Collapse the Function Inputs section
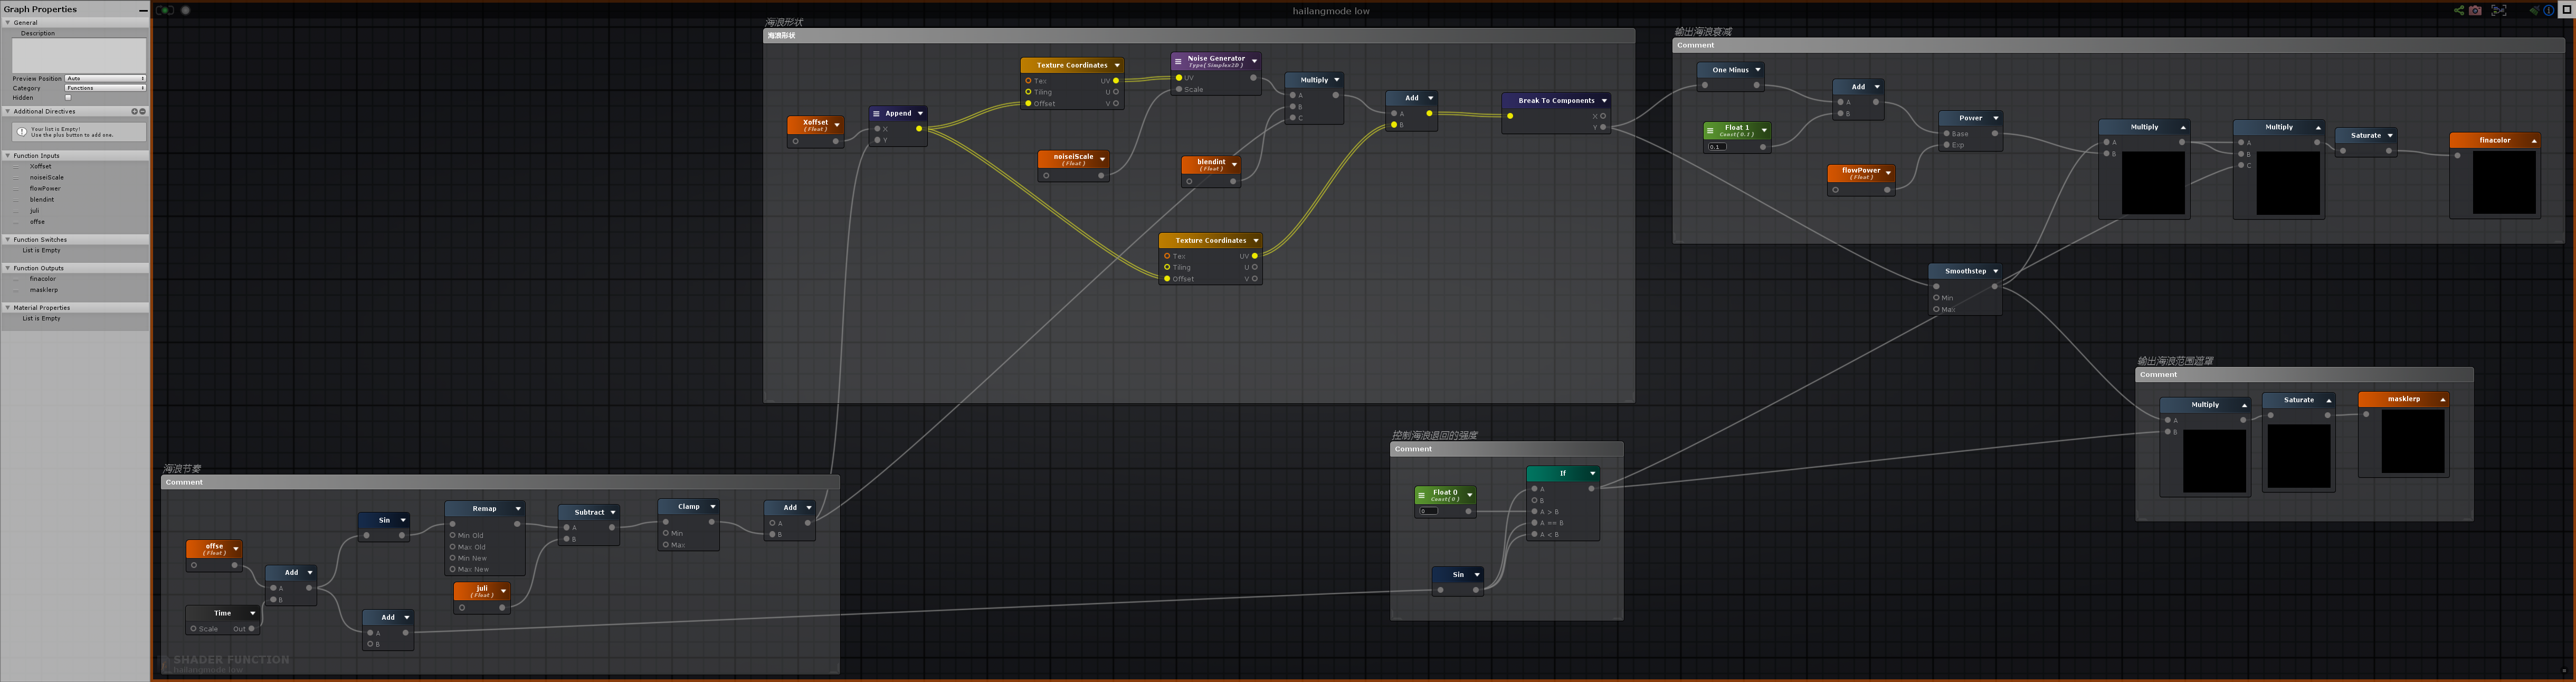 pos(8,155)
